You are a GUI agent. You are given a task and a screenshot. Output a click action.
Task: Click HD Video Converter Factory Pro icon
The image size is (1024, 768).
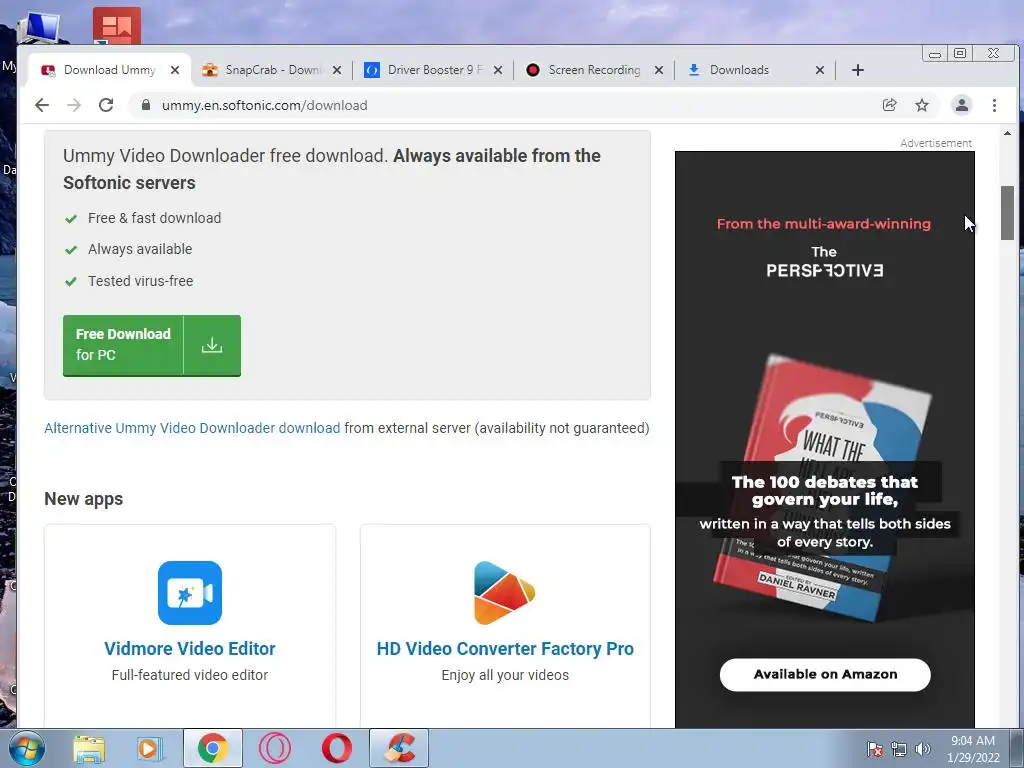click(504, 593)
